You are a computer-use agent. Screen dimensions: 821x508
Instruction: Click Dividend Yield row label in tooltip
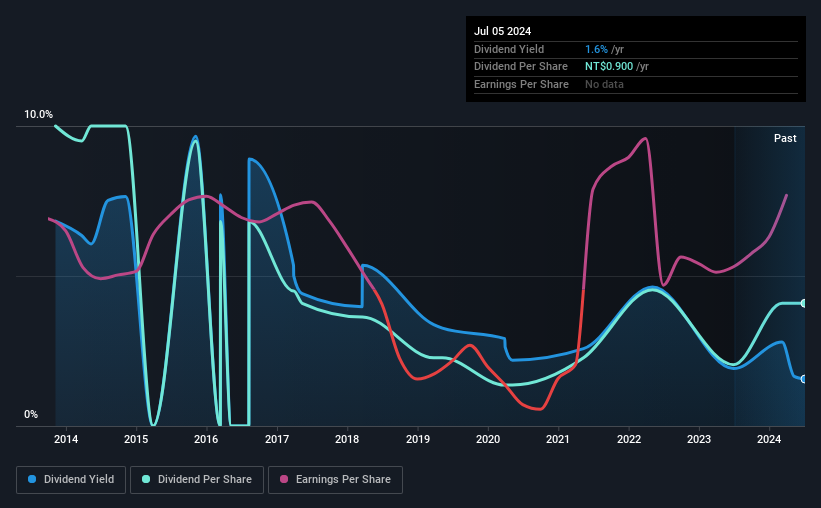point(509,49)
